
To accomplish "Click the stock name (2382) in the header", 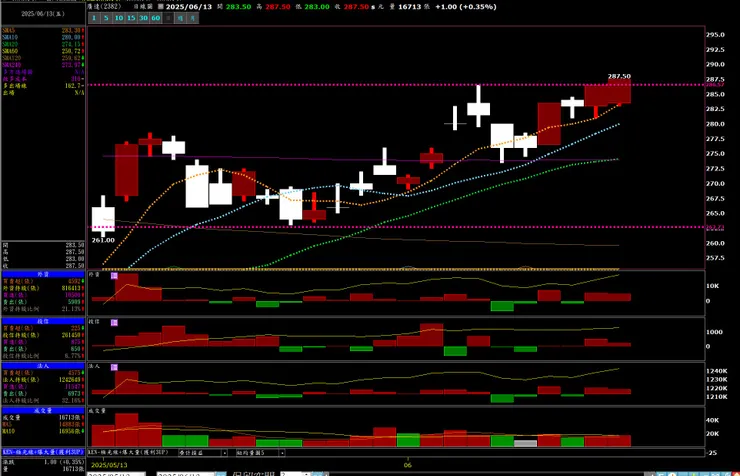I will pos(104,7).
